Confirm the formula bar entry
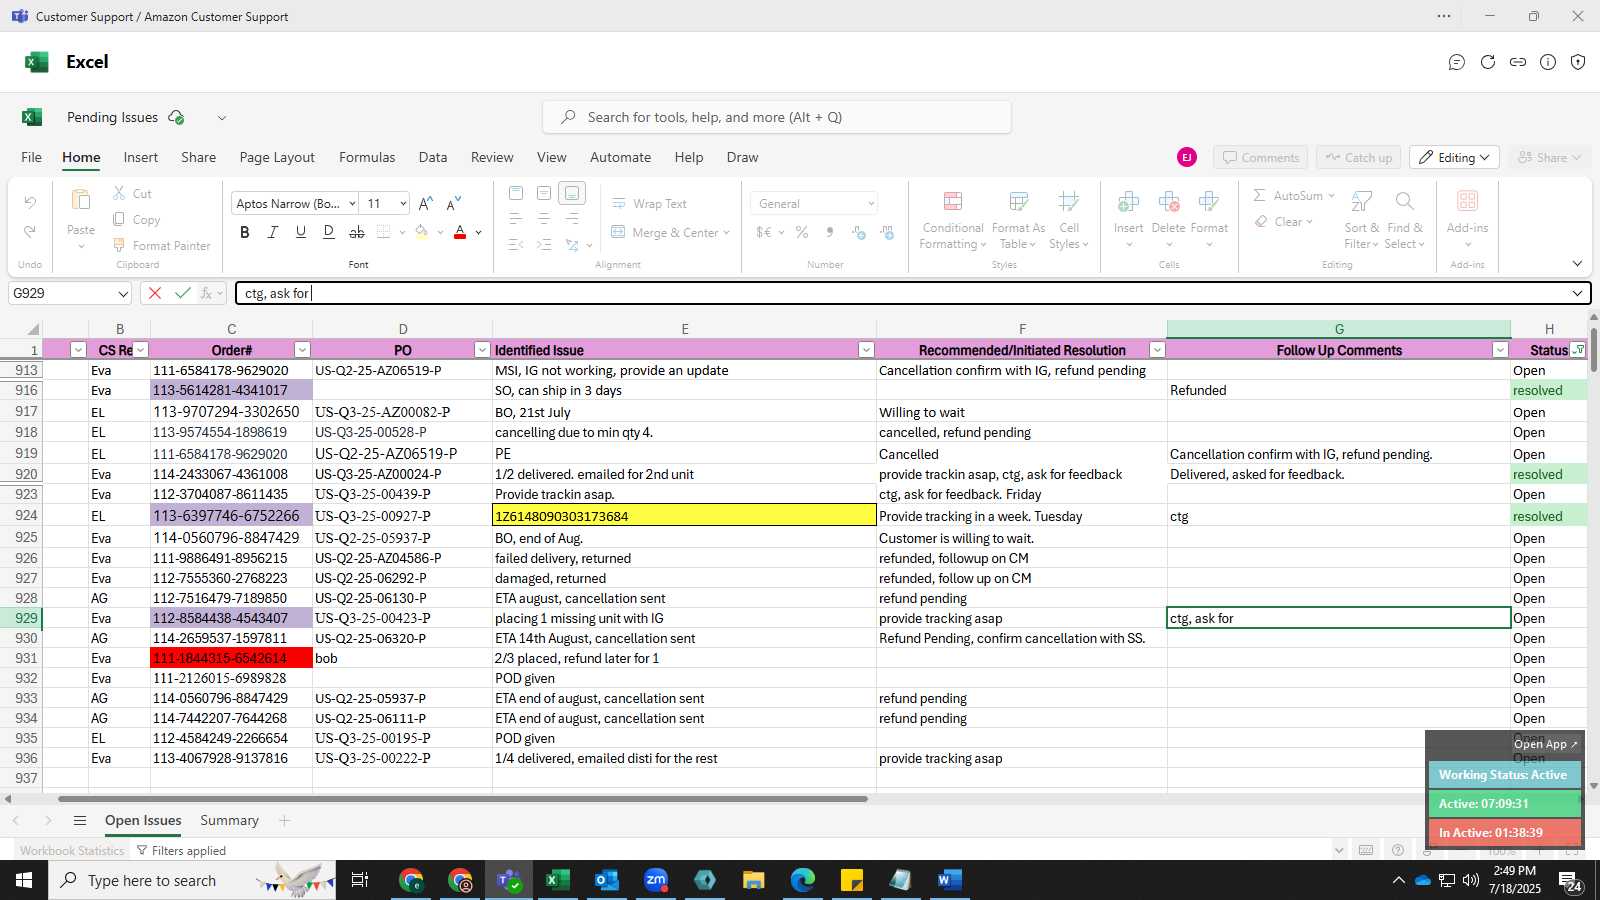 tap(182, 293)
